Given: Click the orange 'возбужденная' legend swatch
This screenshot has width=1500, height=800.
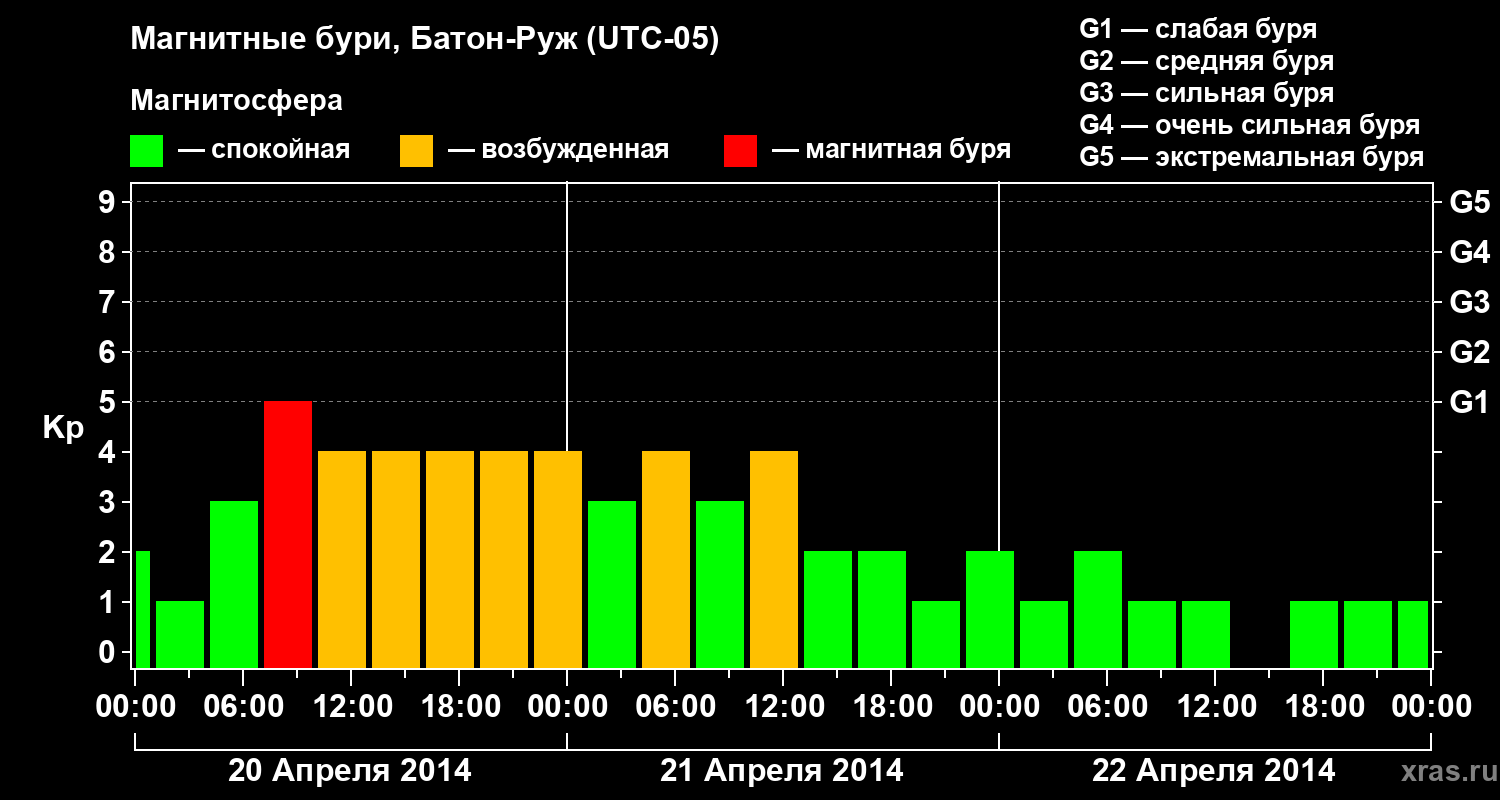Looking at the screenshot, I should point(416,151).
